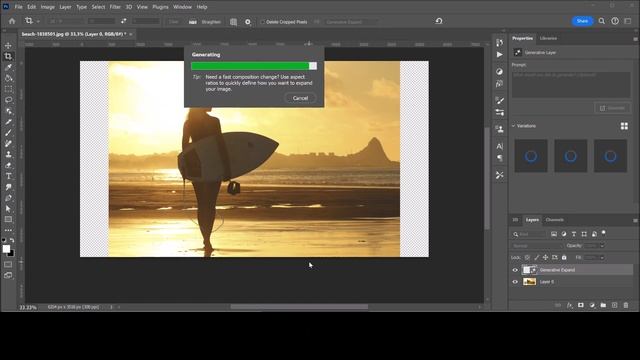
Task: Click the Generate button in Properties
Action: [x=612, y=108]
